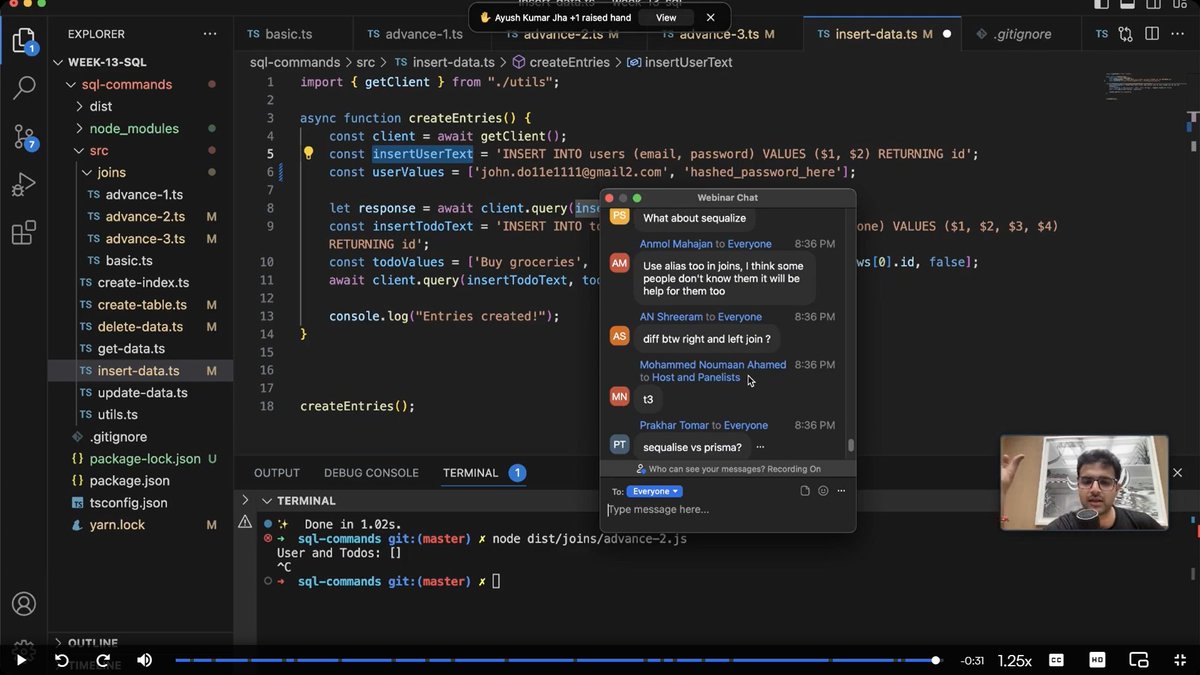This screenshot has height=675, width=1200.
Task: Exit fullscreen video mode
Action: click(1178, 660)
